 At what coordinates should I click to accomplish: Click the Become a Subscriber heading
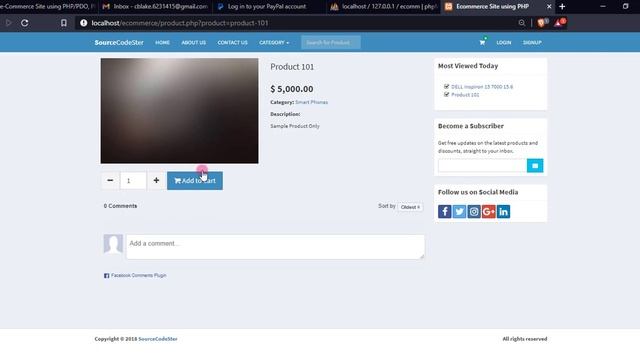[471, 126]
